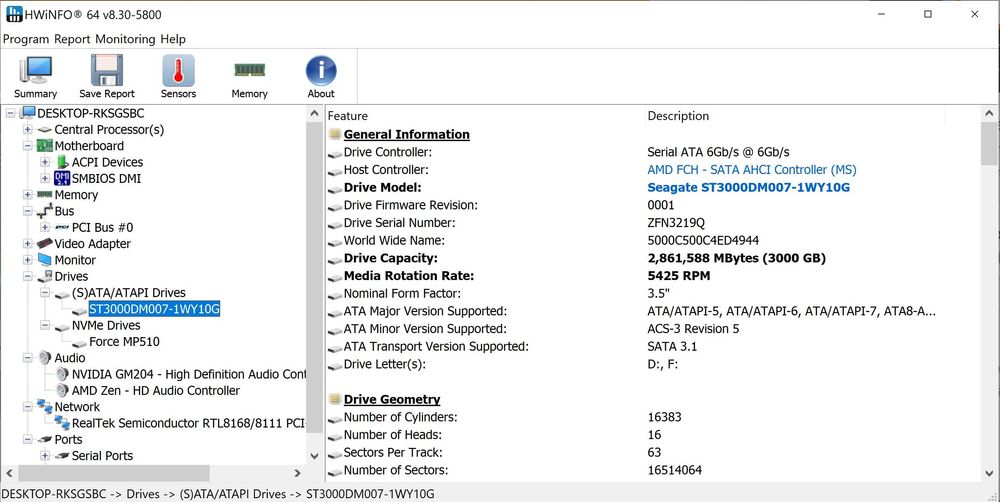This screenshot has width=1000, height=502.
Task: Click the tree panel horizontal scroll right arrow
Action: [x=297, y=473]
